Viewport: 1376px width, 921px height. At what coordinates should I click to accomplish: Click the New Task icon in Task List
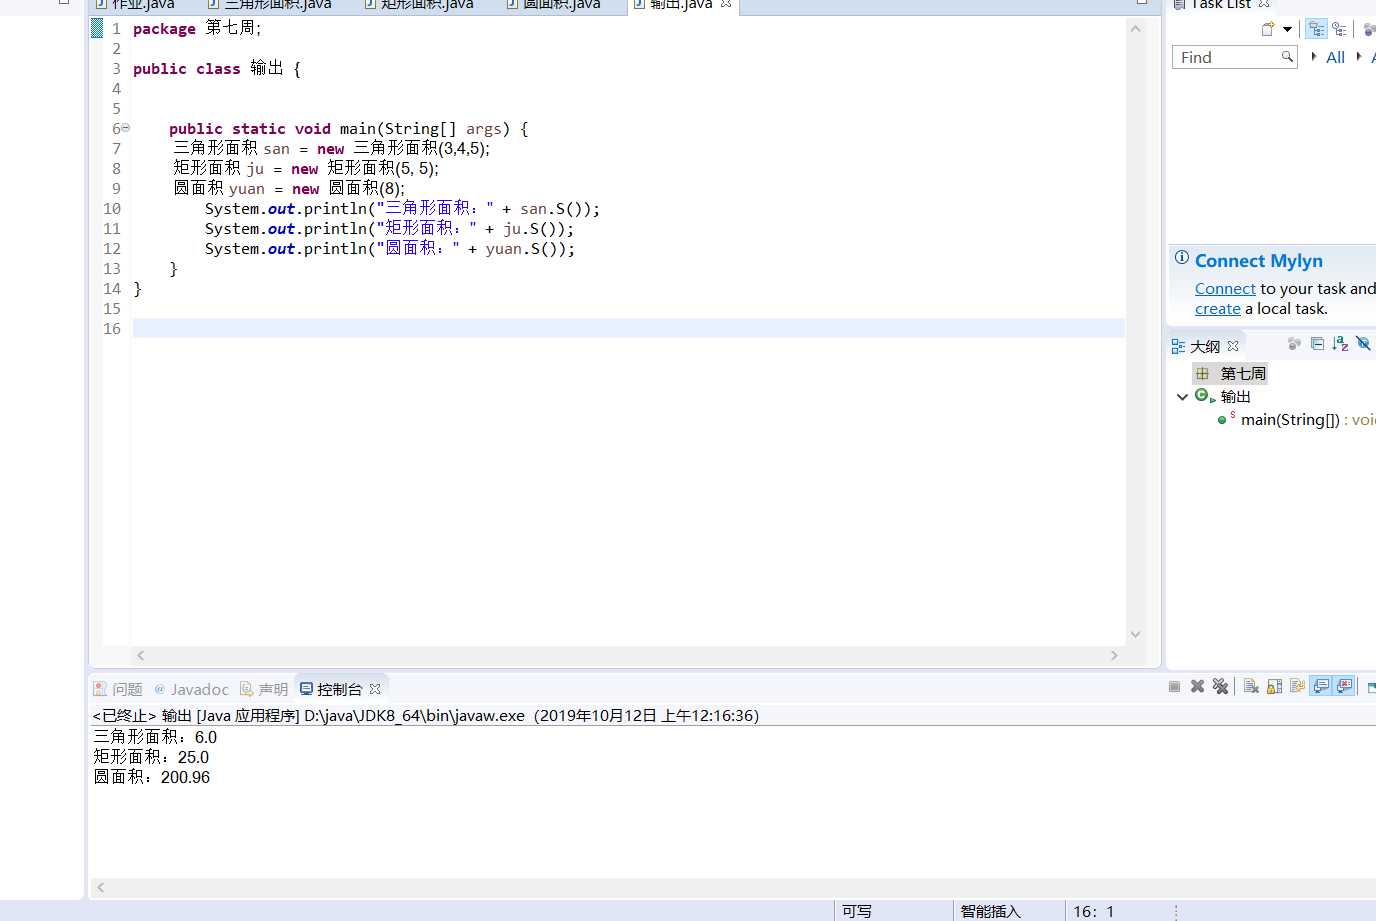pos(1268,29)
